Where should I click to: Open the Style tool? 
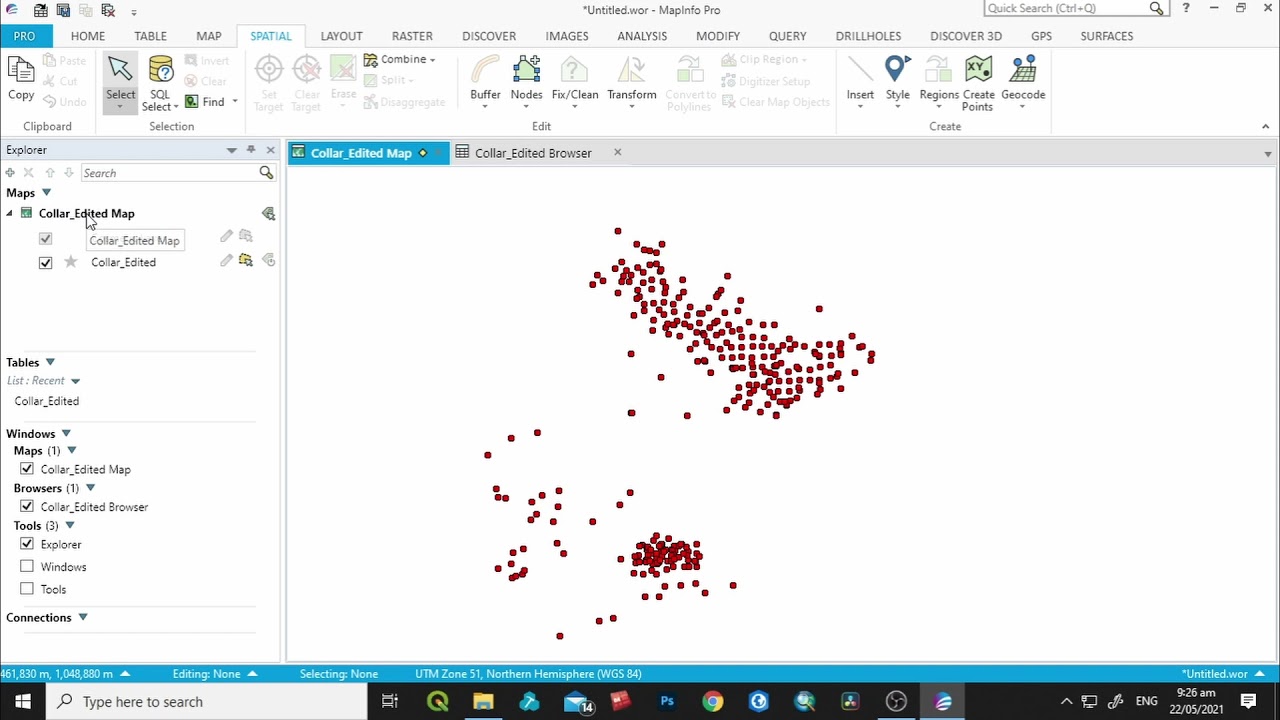pos(897,82)
